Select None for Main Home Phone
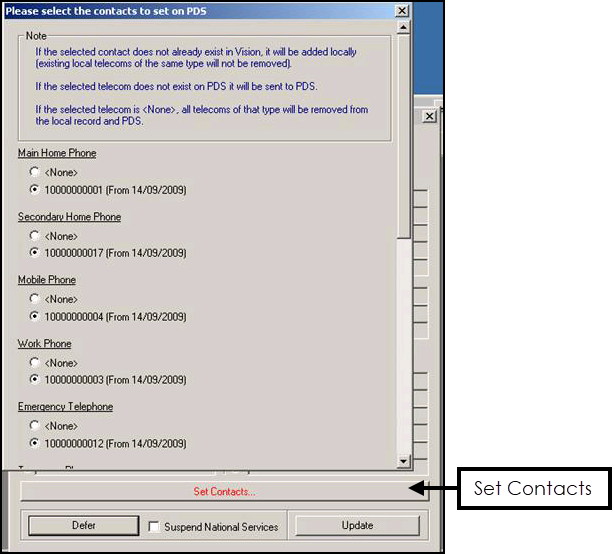This screenshot has height=554, width=615. (35, 172)
